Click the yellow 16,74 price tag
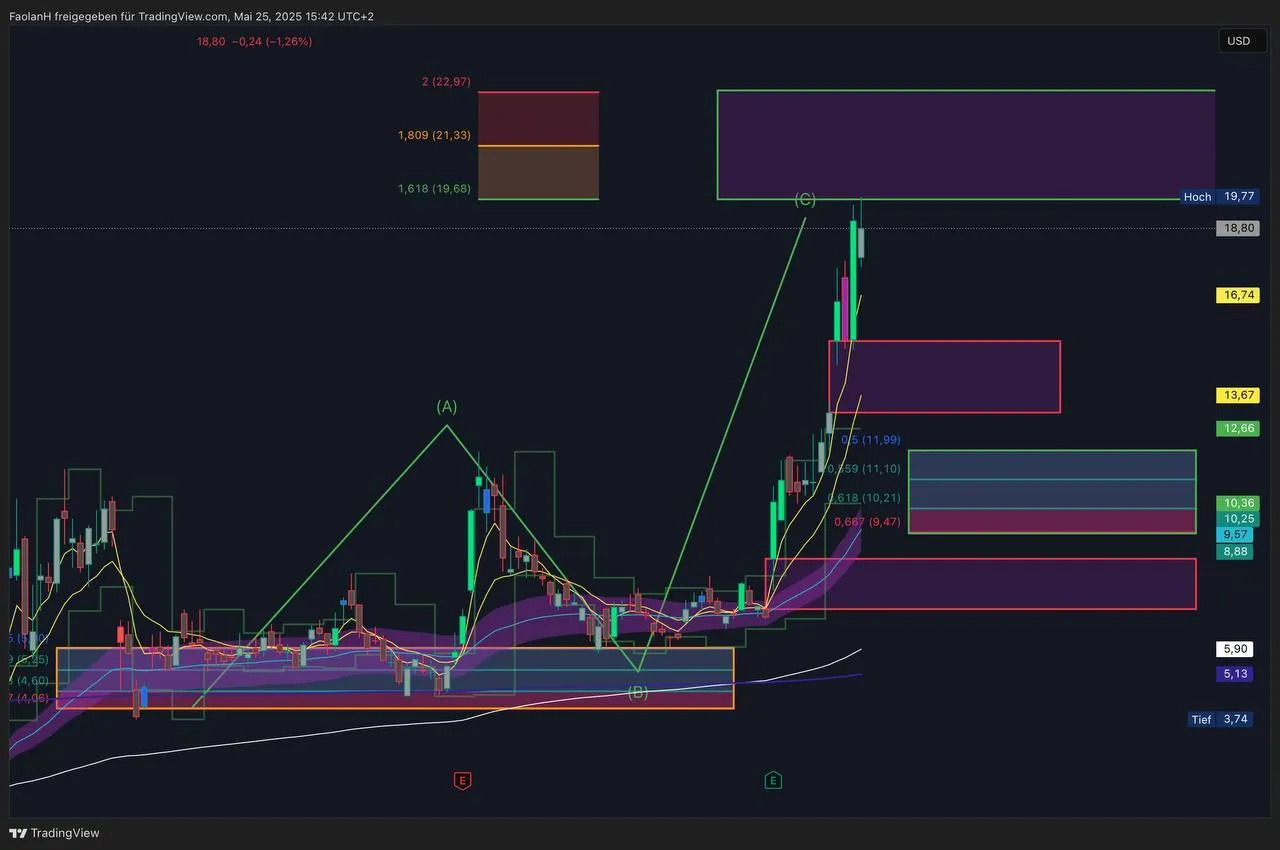 click(x=1238, y=295)
